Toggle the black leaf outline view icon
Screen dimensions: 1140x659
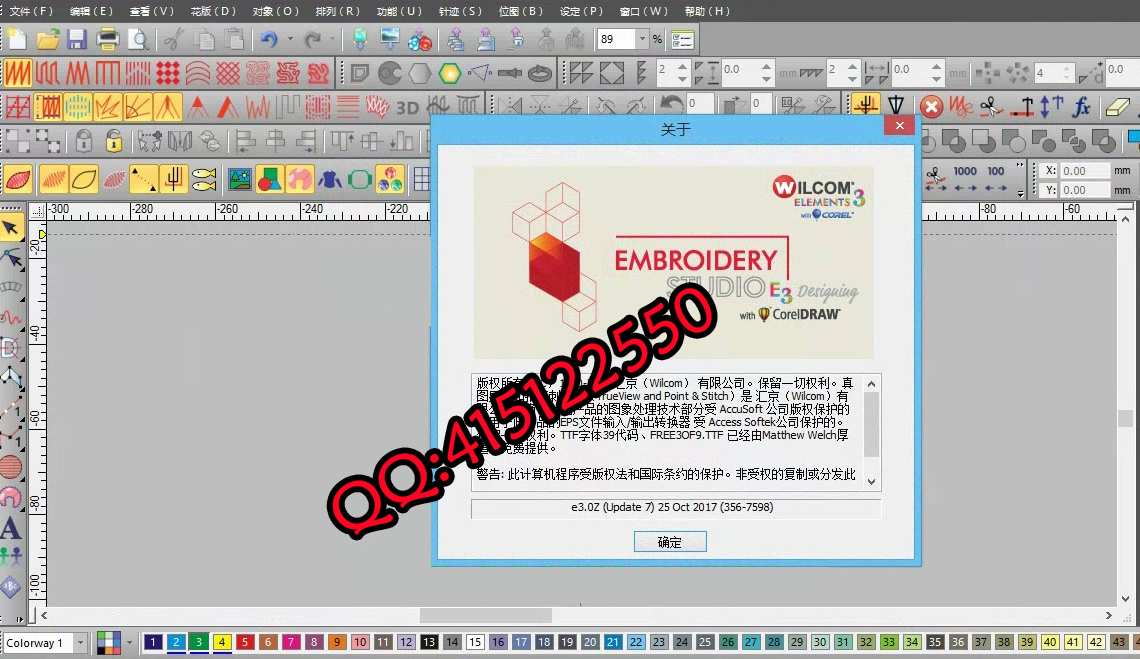coord(84,179)
